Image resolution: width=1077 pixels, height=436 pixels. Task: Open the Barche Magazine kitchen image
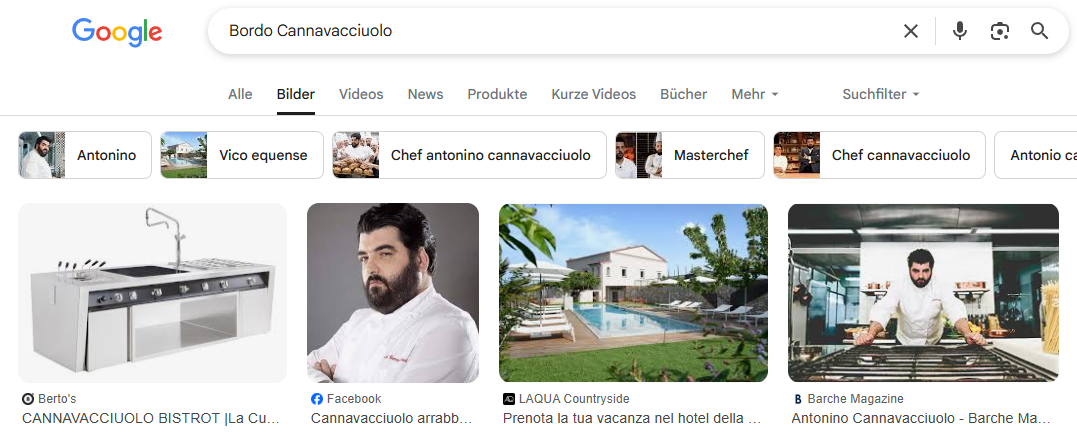923,292
